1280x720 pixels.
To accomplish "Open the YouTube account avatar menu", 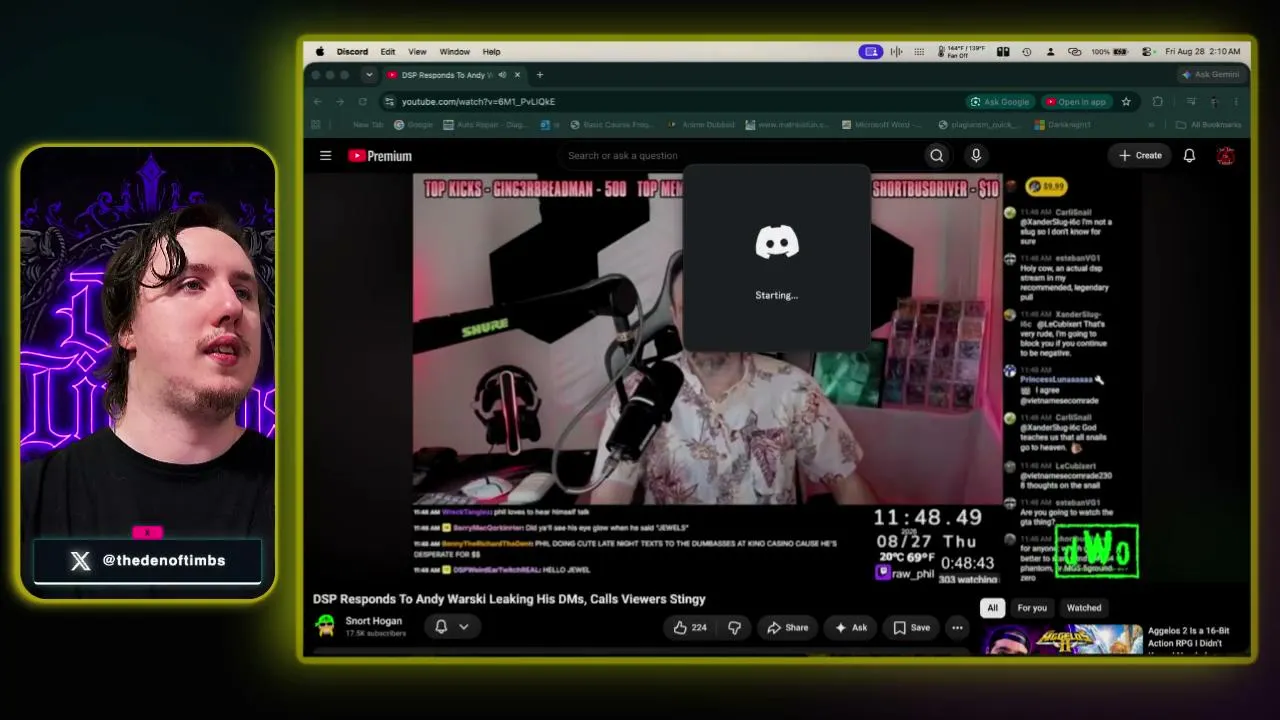I will coord(1226,155).
